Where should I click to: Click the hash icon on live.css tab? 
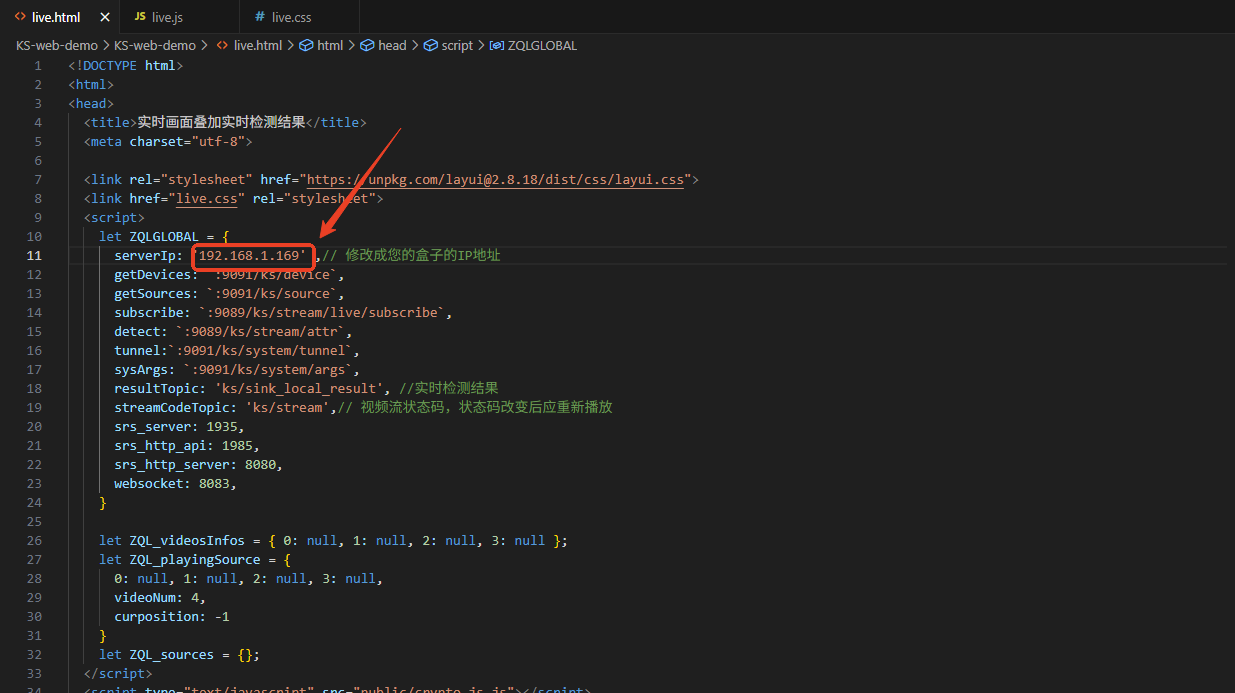point(260,17)
